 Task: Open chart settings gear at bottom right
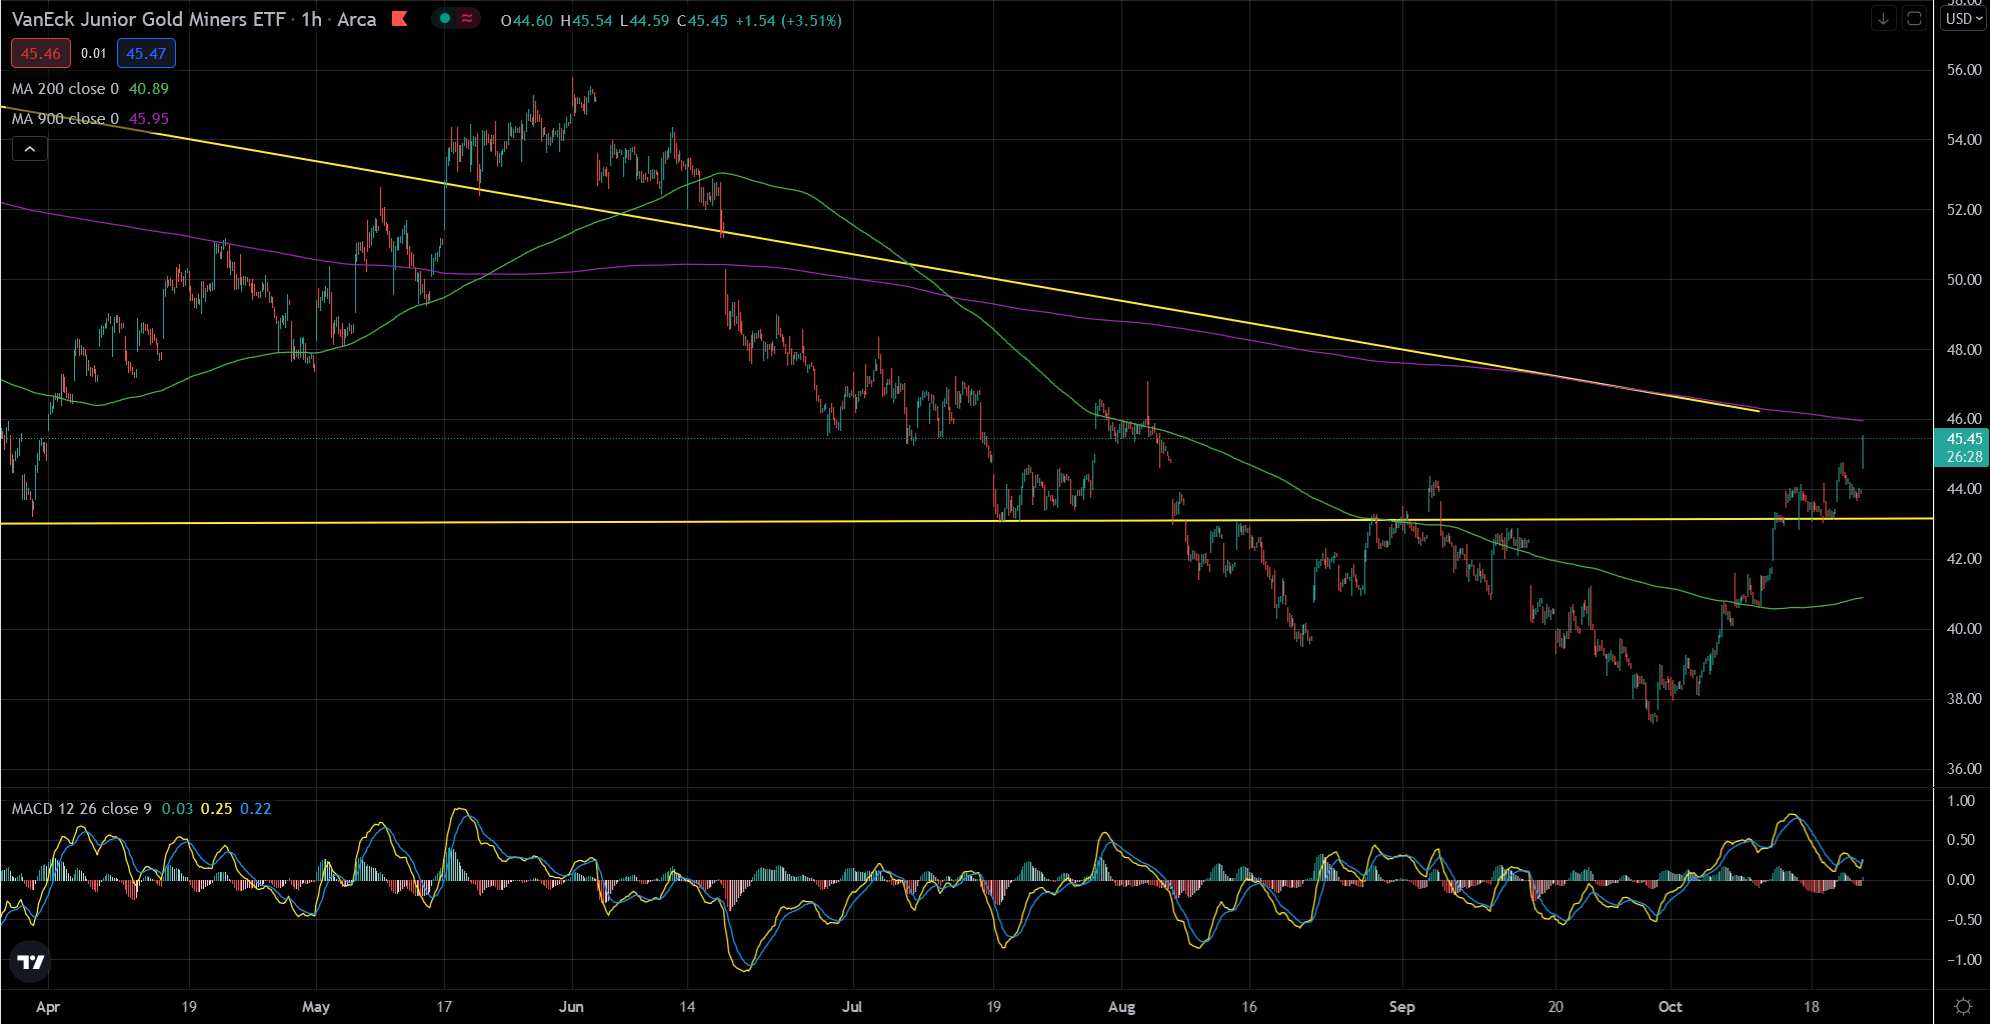[1962, 1006]
